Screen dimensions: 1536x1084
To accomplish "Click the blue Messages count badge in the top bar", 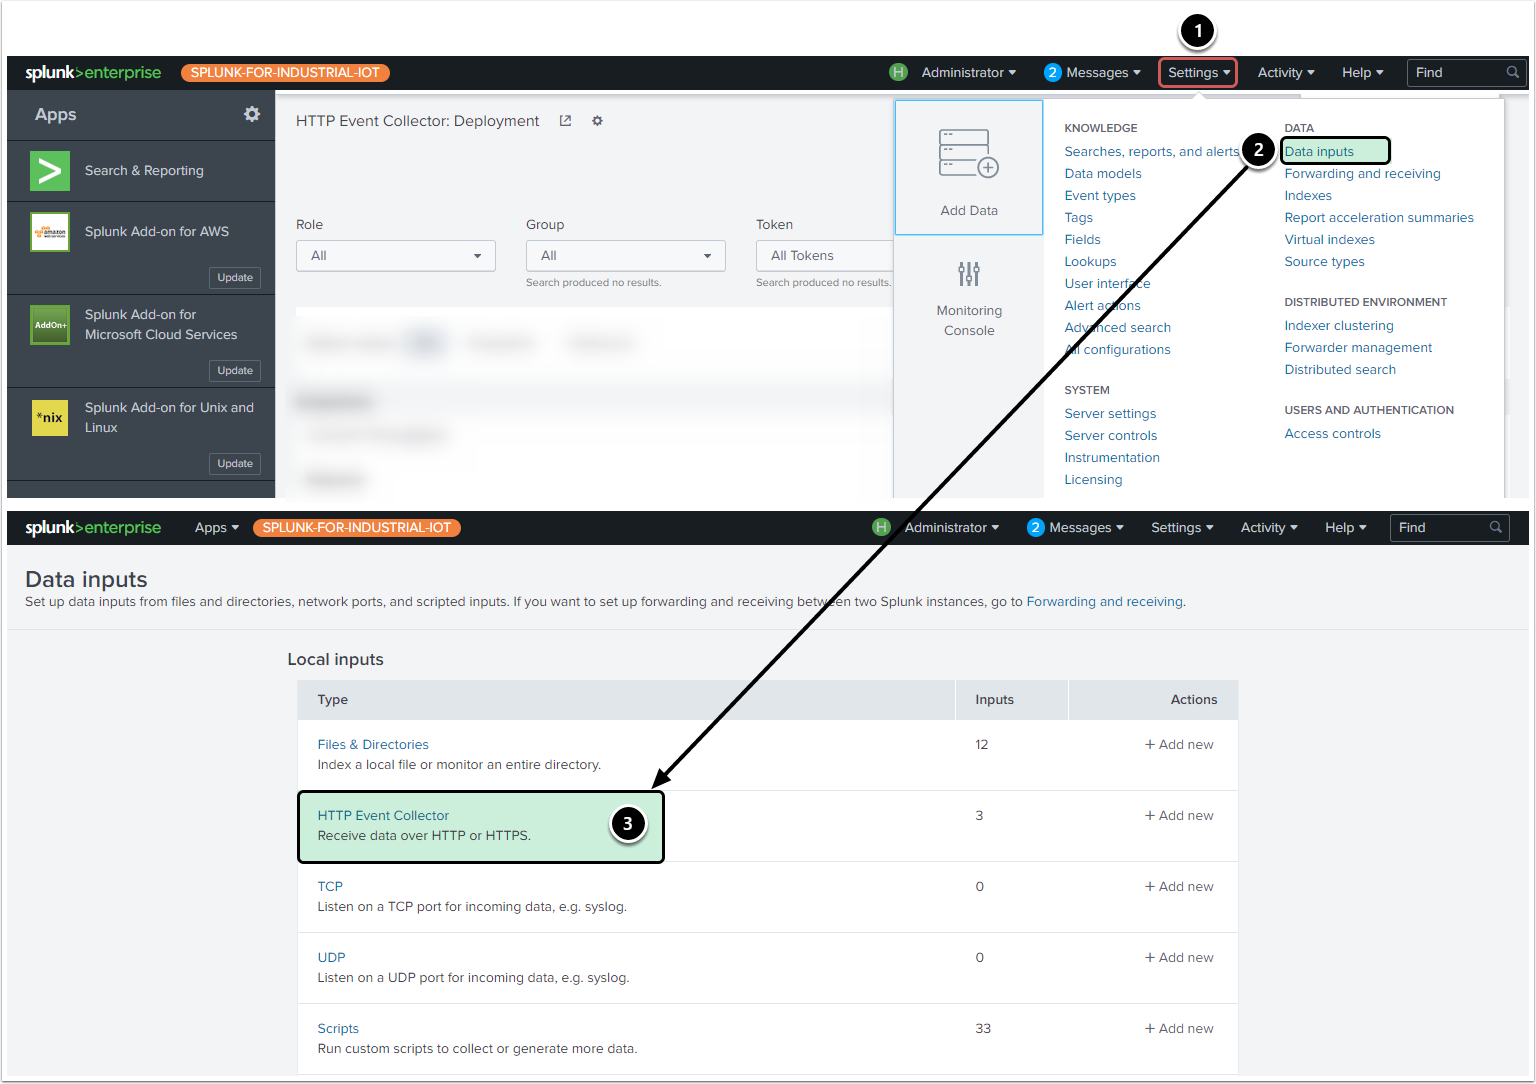I will [x=1052, y=72].
